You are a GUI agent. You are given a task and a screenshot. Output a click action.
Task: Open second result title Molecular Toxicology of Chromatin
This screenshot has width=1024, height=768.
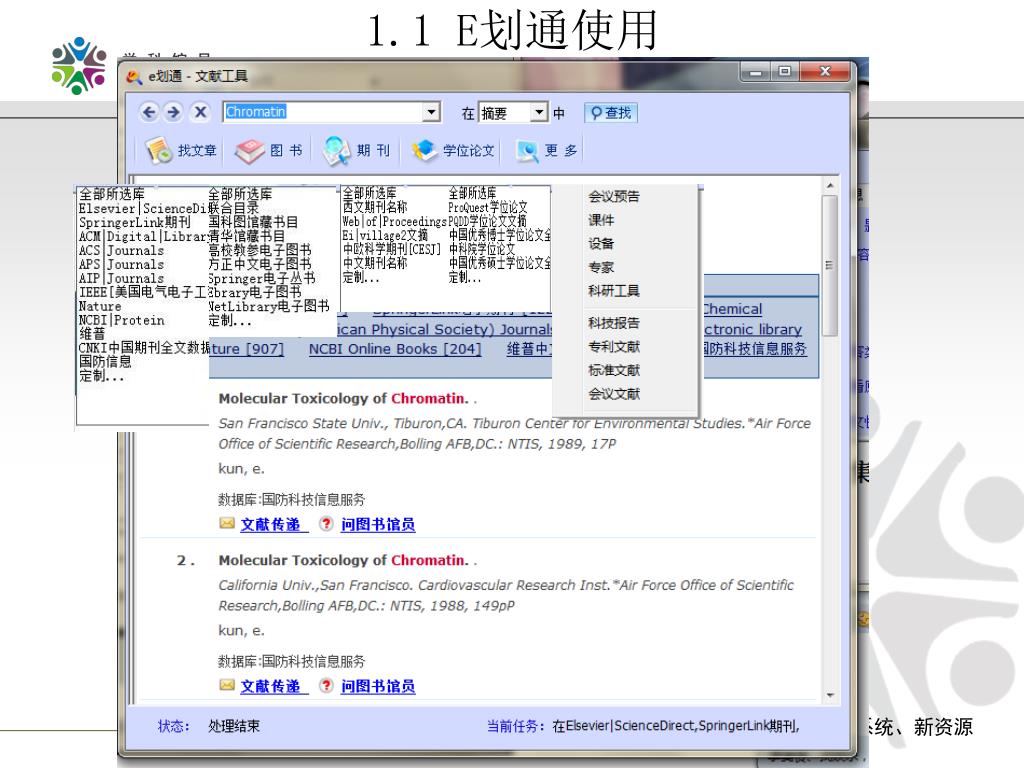click(344, 560)
